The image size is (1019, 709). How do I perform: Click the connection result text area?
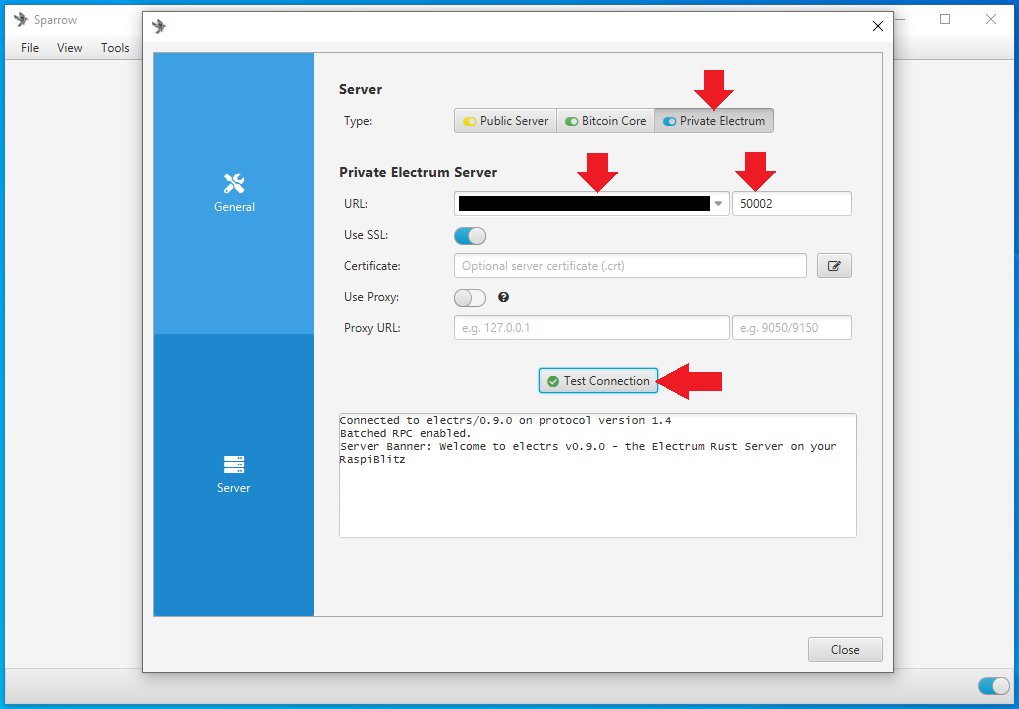click(598, 476)
